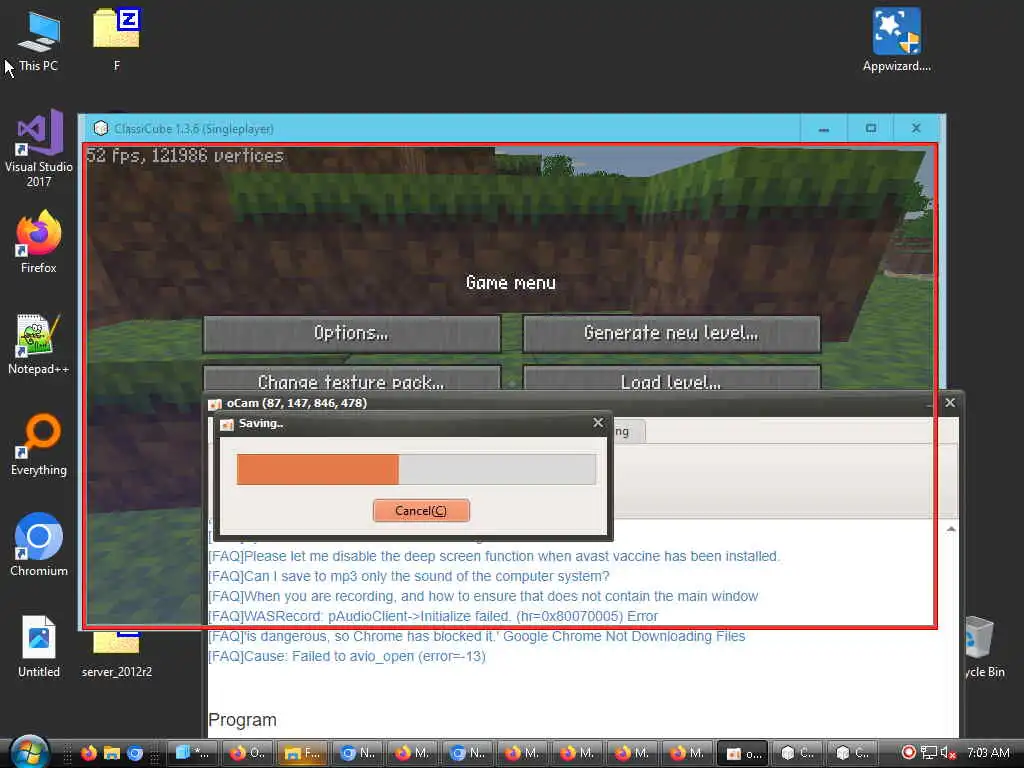Open Options in ClassiCube game menu
The width and height of the screenshot is (1024, 768).
pyautogui.click(x=352, y=334)
